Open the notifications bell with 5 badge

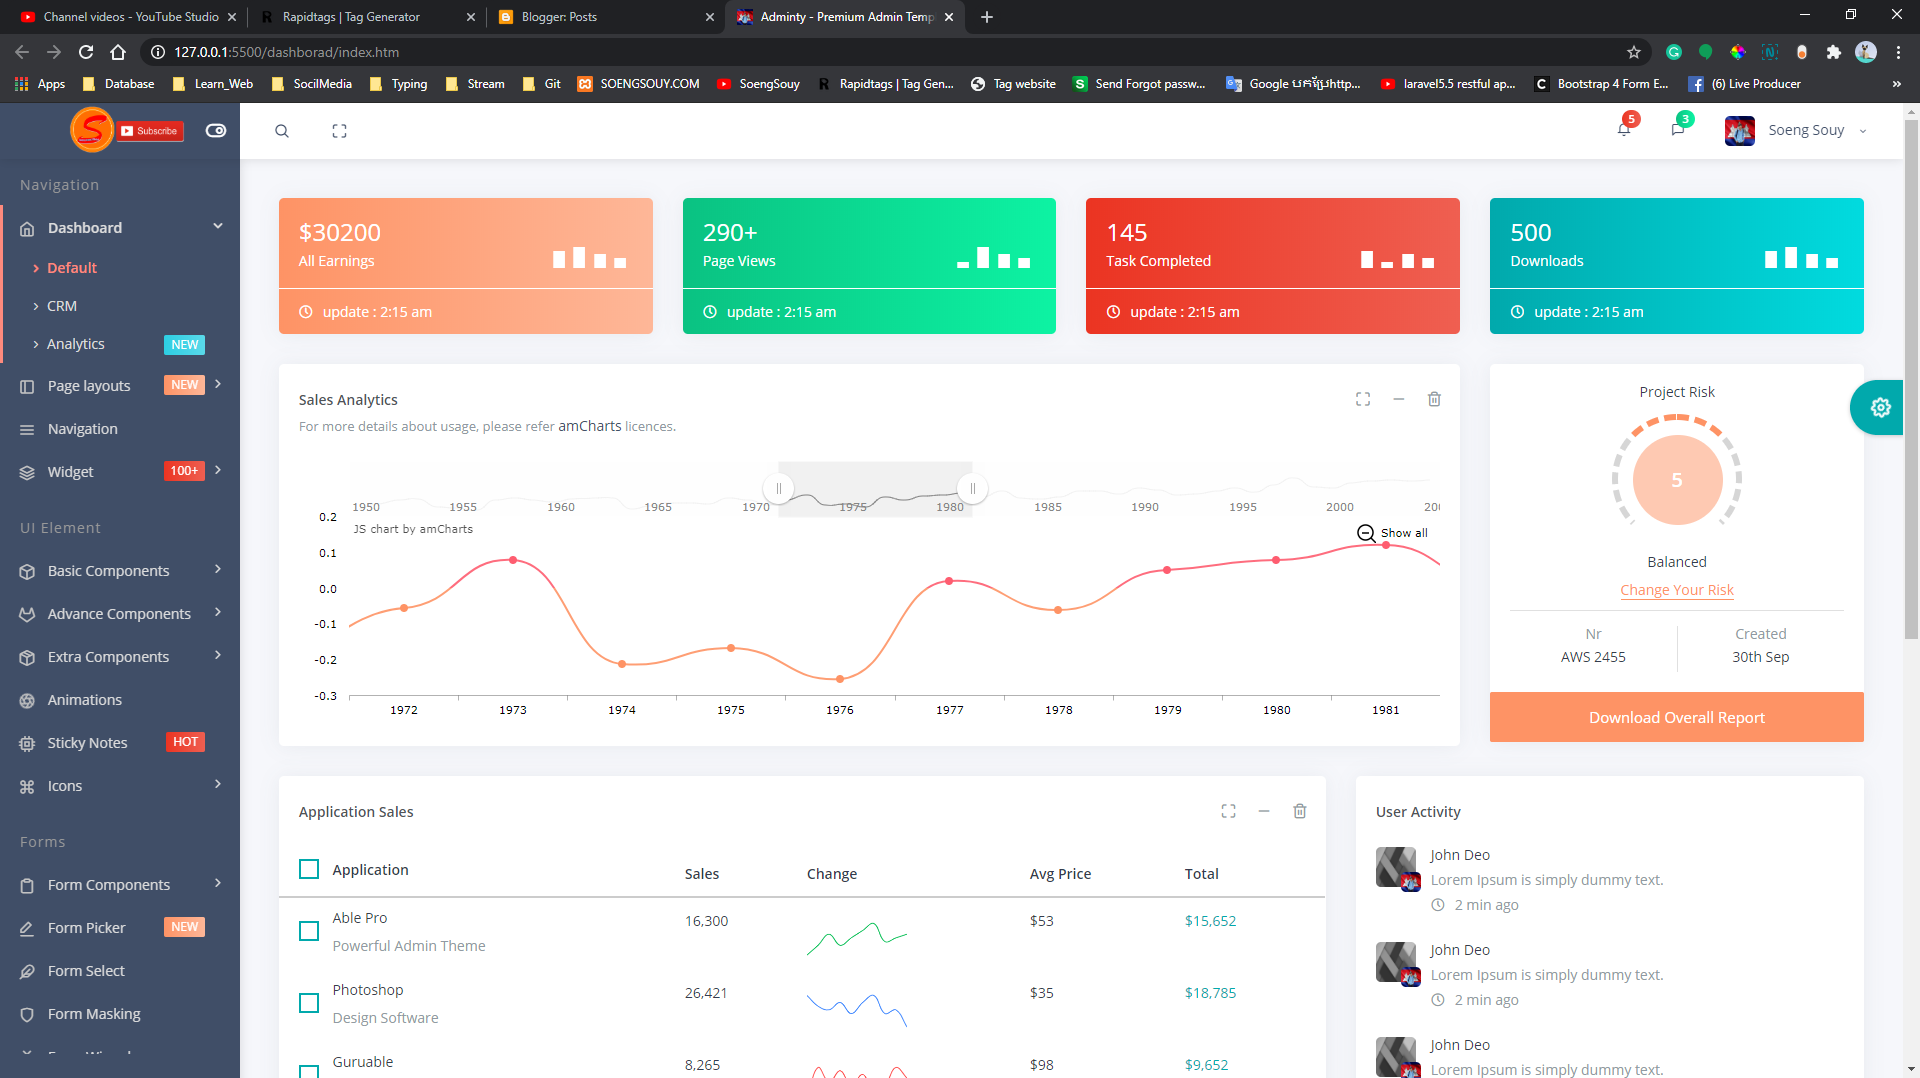(x=1624, y=129)
